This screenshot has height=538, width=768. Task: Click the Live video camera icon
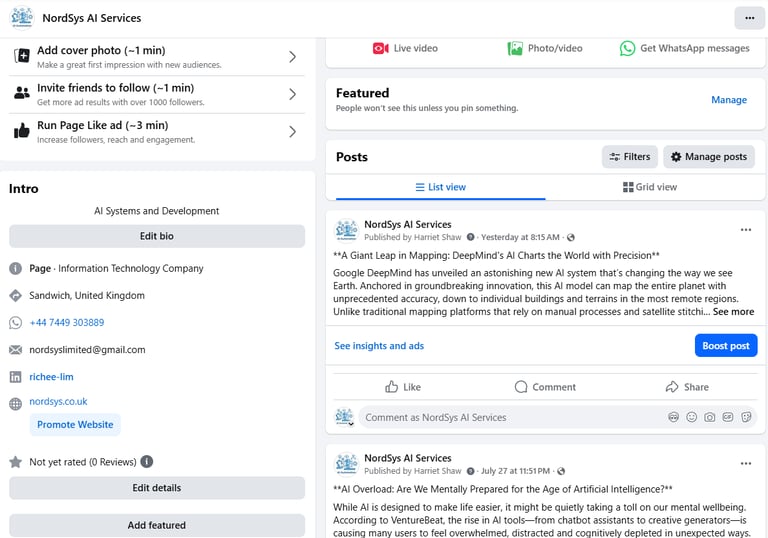[x=381, y=49]
